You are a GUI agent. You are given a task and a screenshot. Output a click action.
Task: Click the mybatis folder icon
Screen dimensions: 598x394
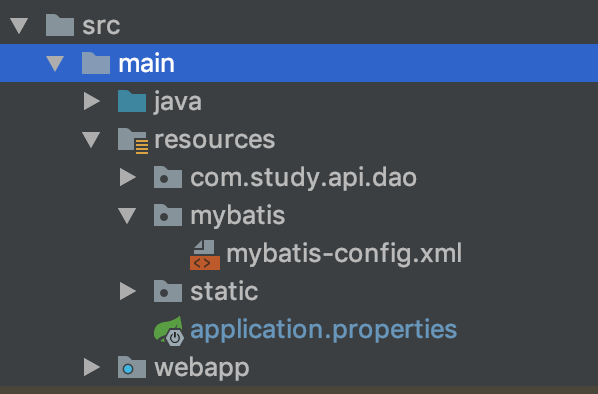click(168, 215)
